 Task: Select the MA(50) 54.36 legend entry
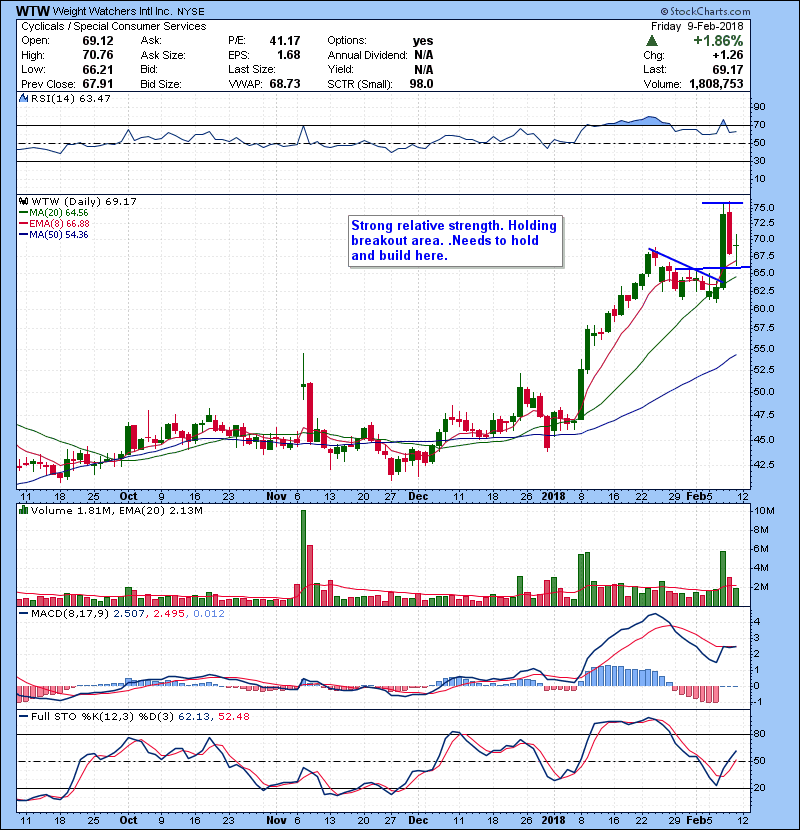tap(54, 234)
